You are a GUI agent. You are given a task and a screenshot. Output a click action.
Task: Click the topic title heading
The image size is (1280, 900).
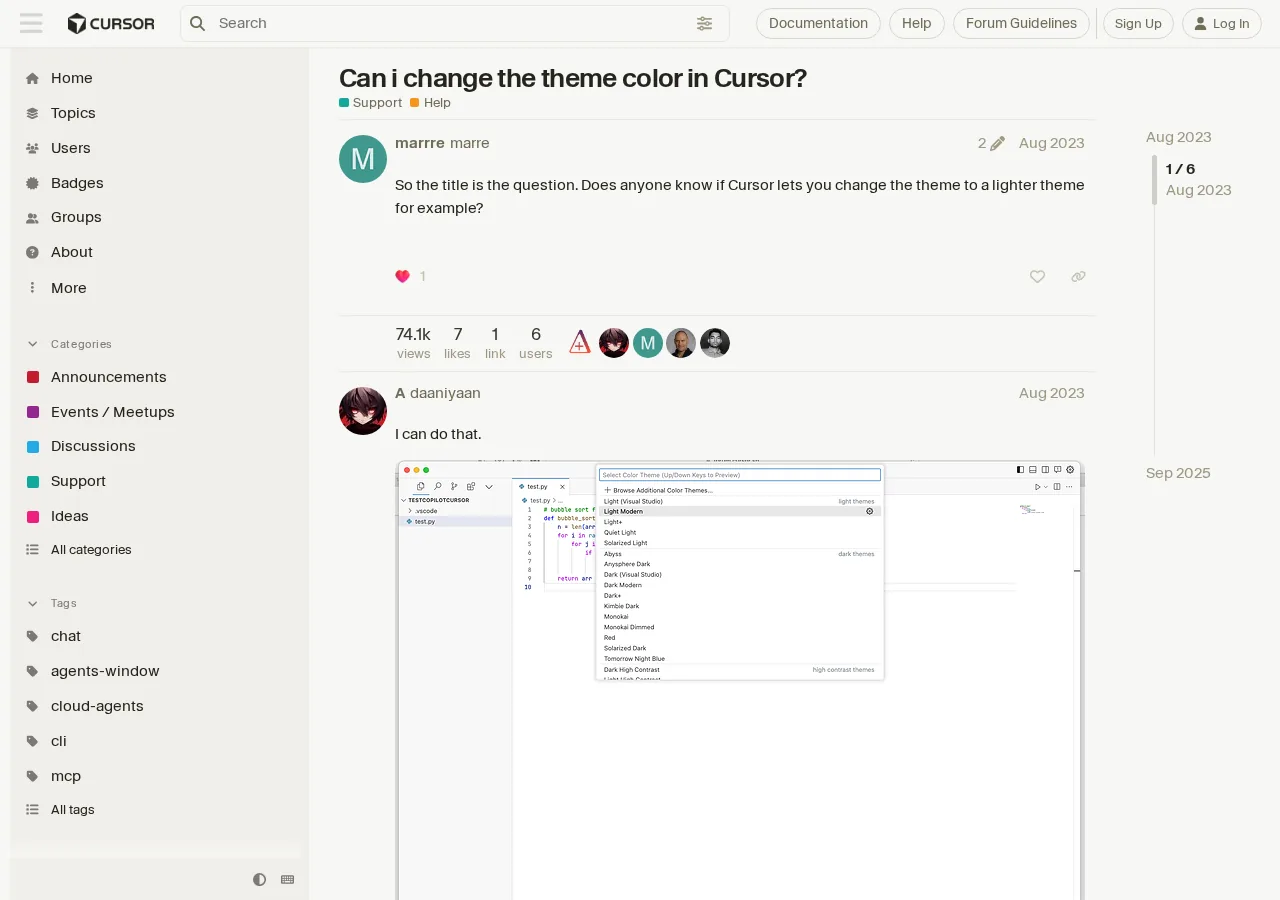(x=573, y=78)
